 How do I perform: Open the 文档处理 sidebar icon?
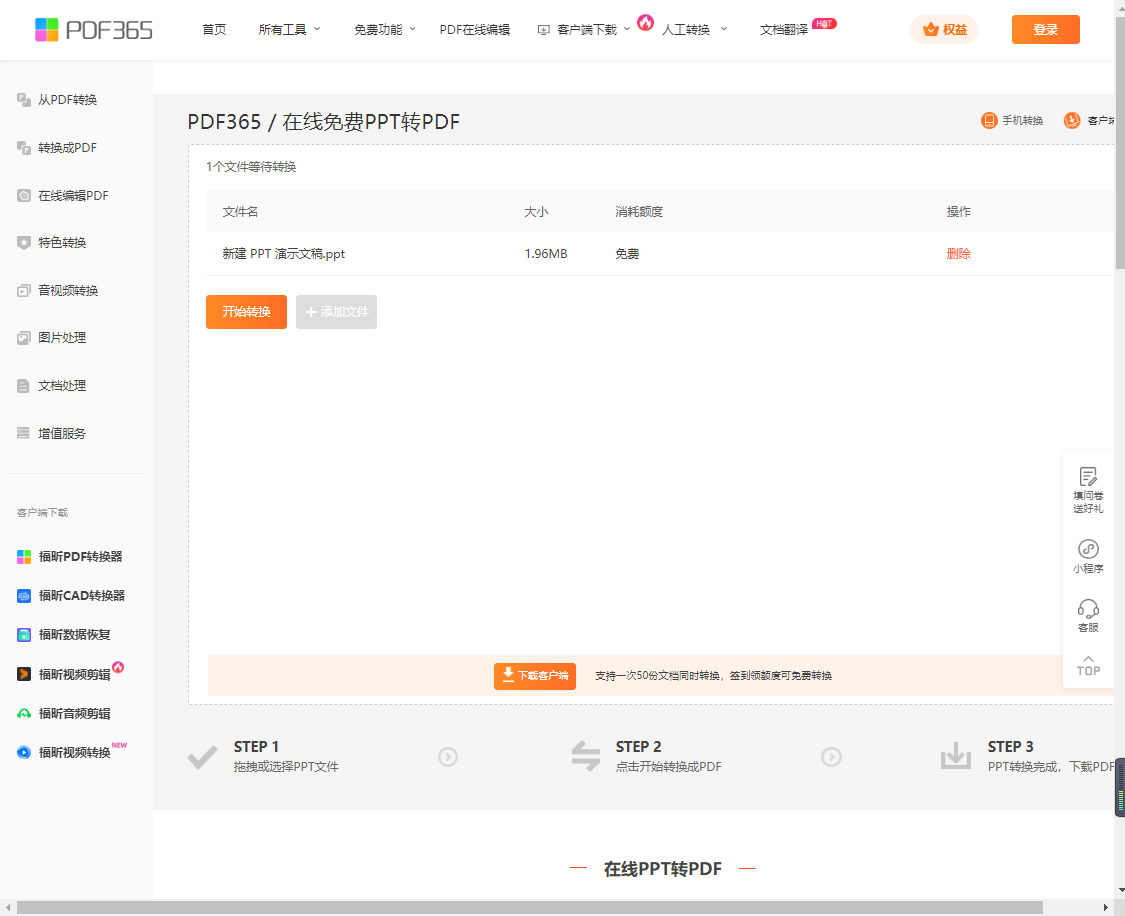coord(24,386)
